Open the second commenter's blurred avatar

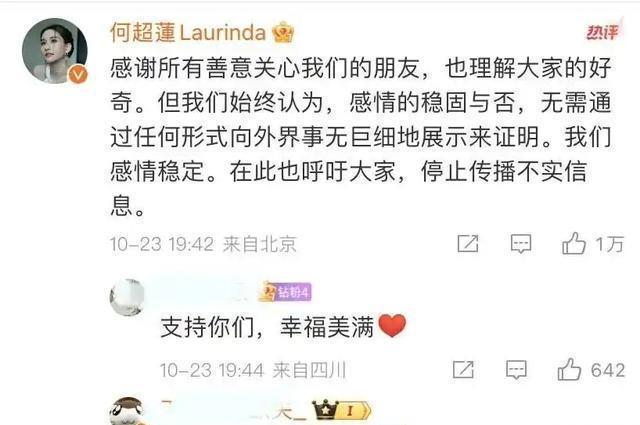point(127,297)
